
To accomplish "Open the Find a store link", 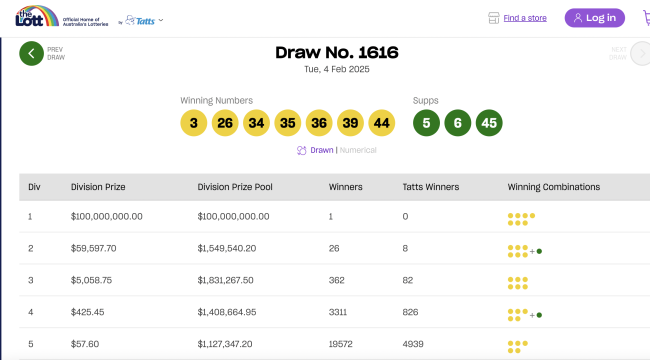I will point(525,18).
